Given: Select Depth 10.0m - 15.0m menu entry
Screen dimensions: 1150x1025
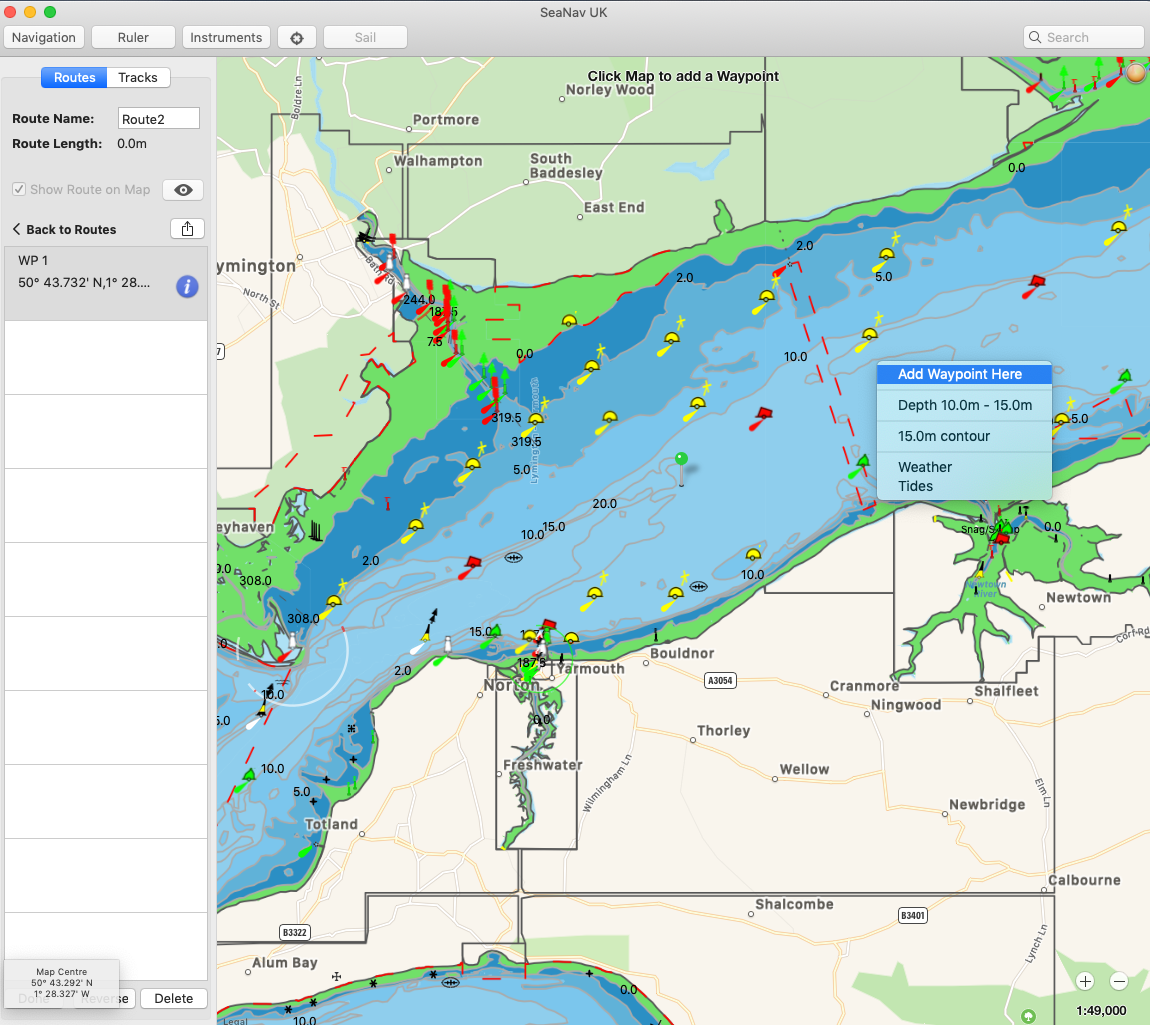Looking at the screenshot, I should point(964,405).
